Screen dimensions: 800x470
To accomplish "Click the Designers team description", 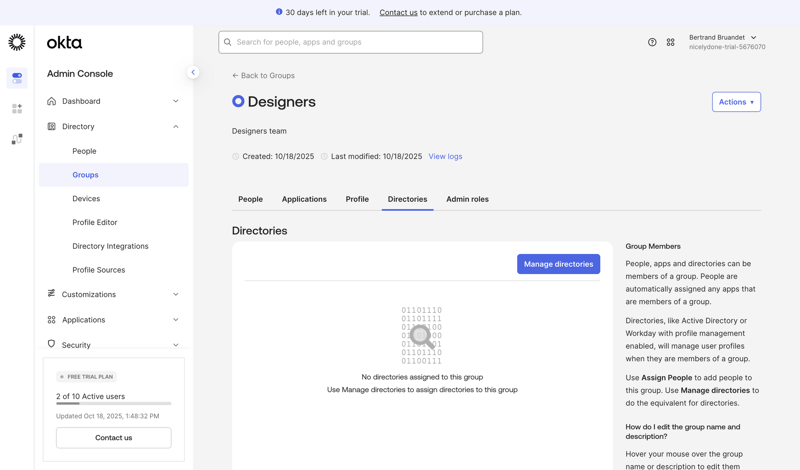I will point(259,131).
